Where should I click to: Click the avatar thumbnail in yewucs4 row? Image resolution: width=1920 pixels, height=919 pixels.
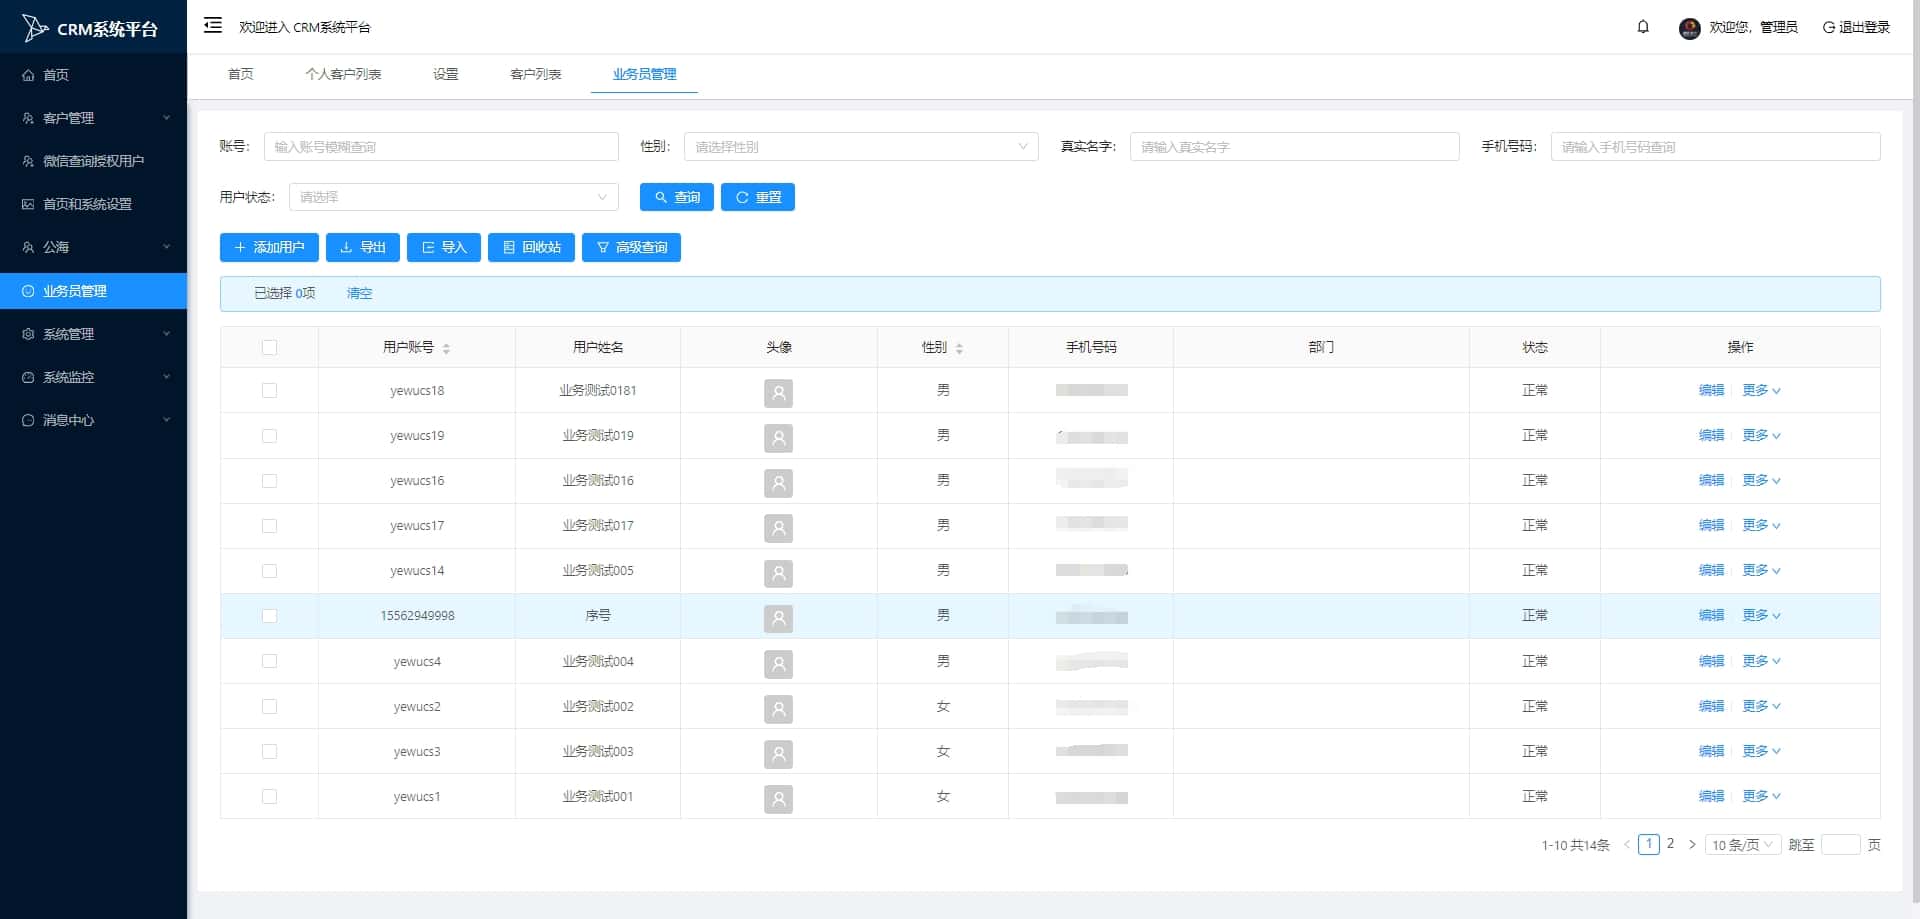778,664
